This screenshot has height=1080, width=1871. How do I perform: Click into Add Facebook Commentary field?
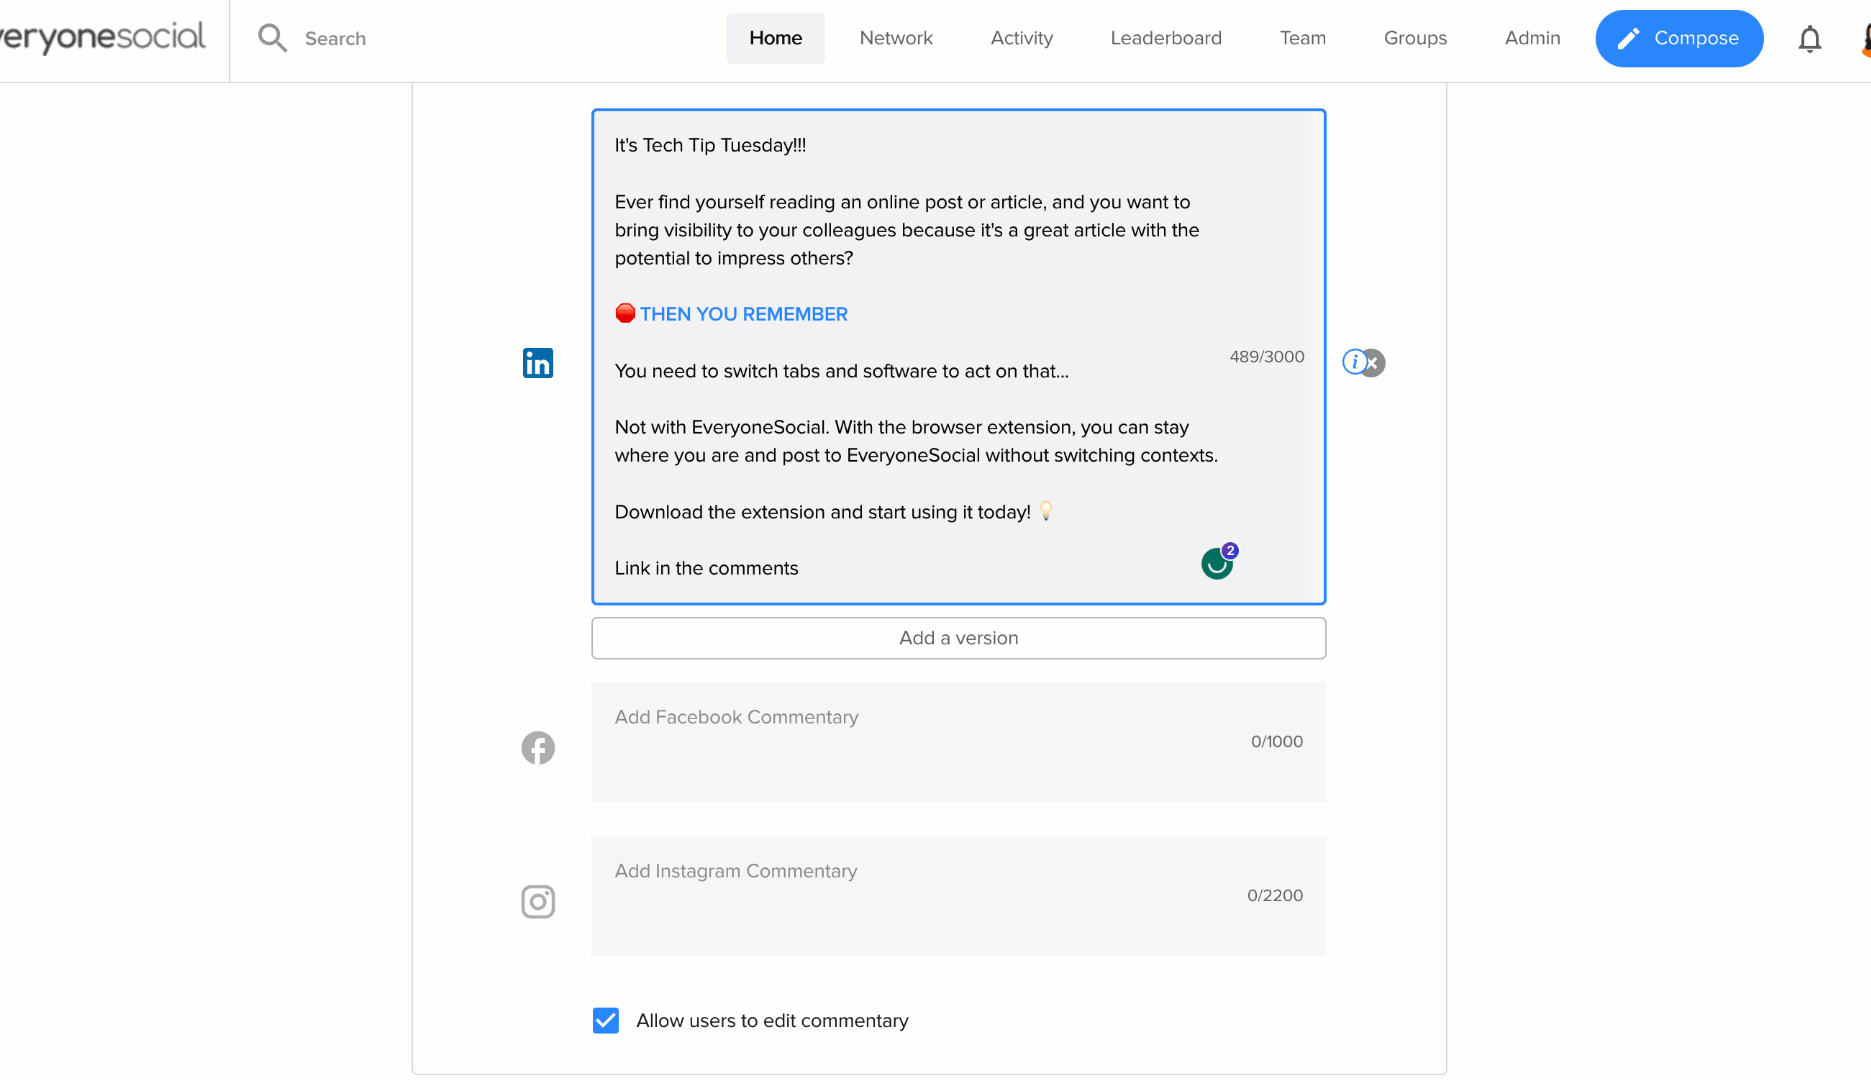959,742
